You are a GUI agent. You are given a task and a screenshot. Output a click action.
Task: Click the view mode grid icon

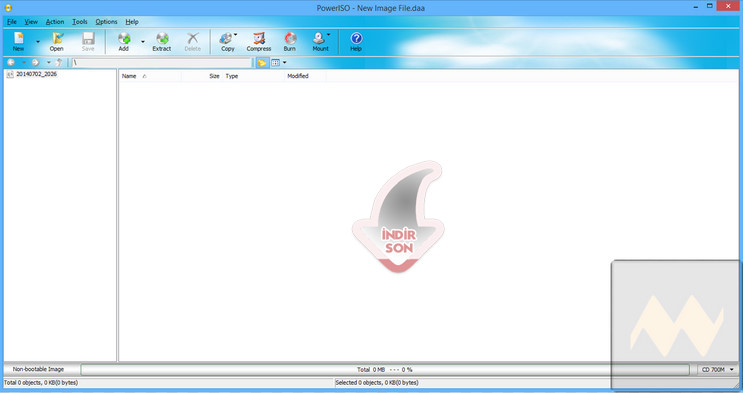pos(275,62)
